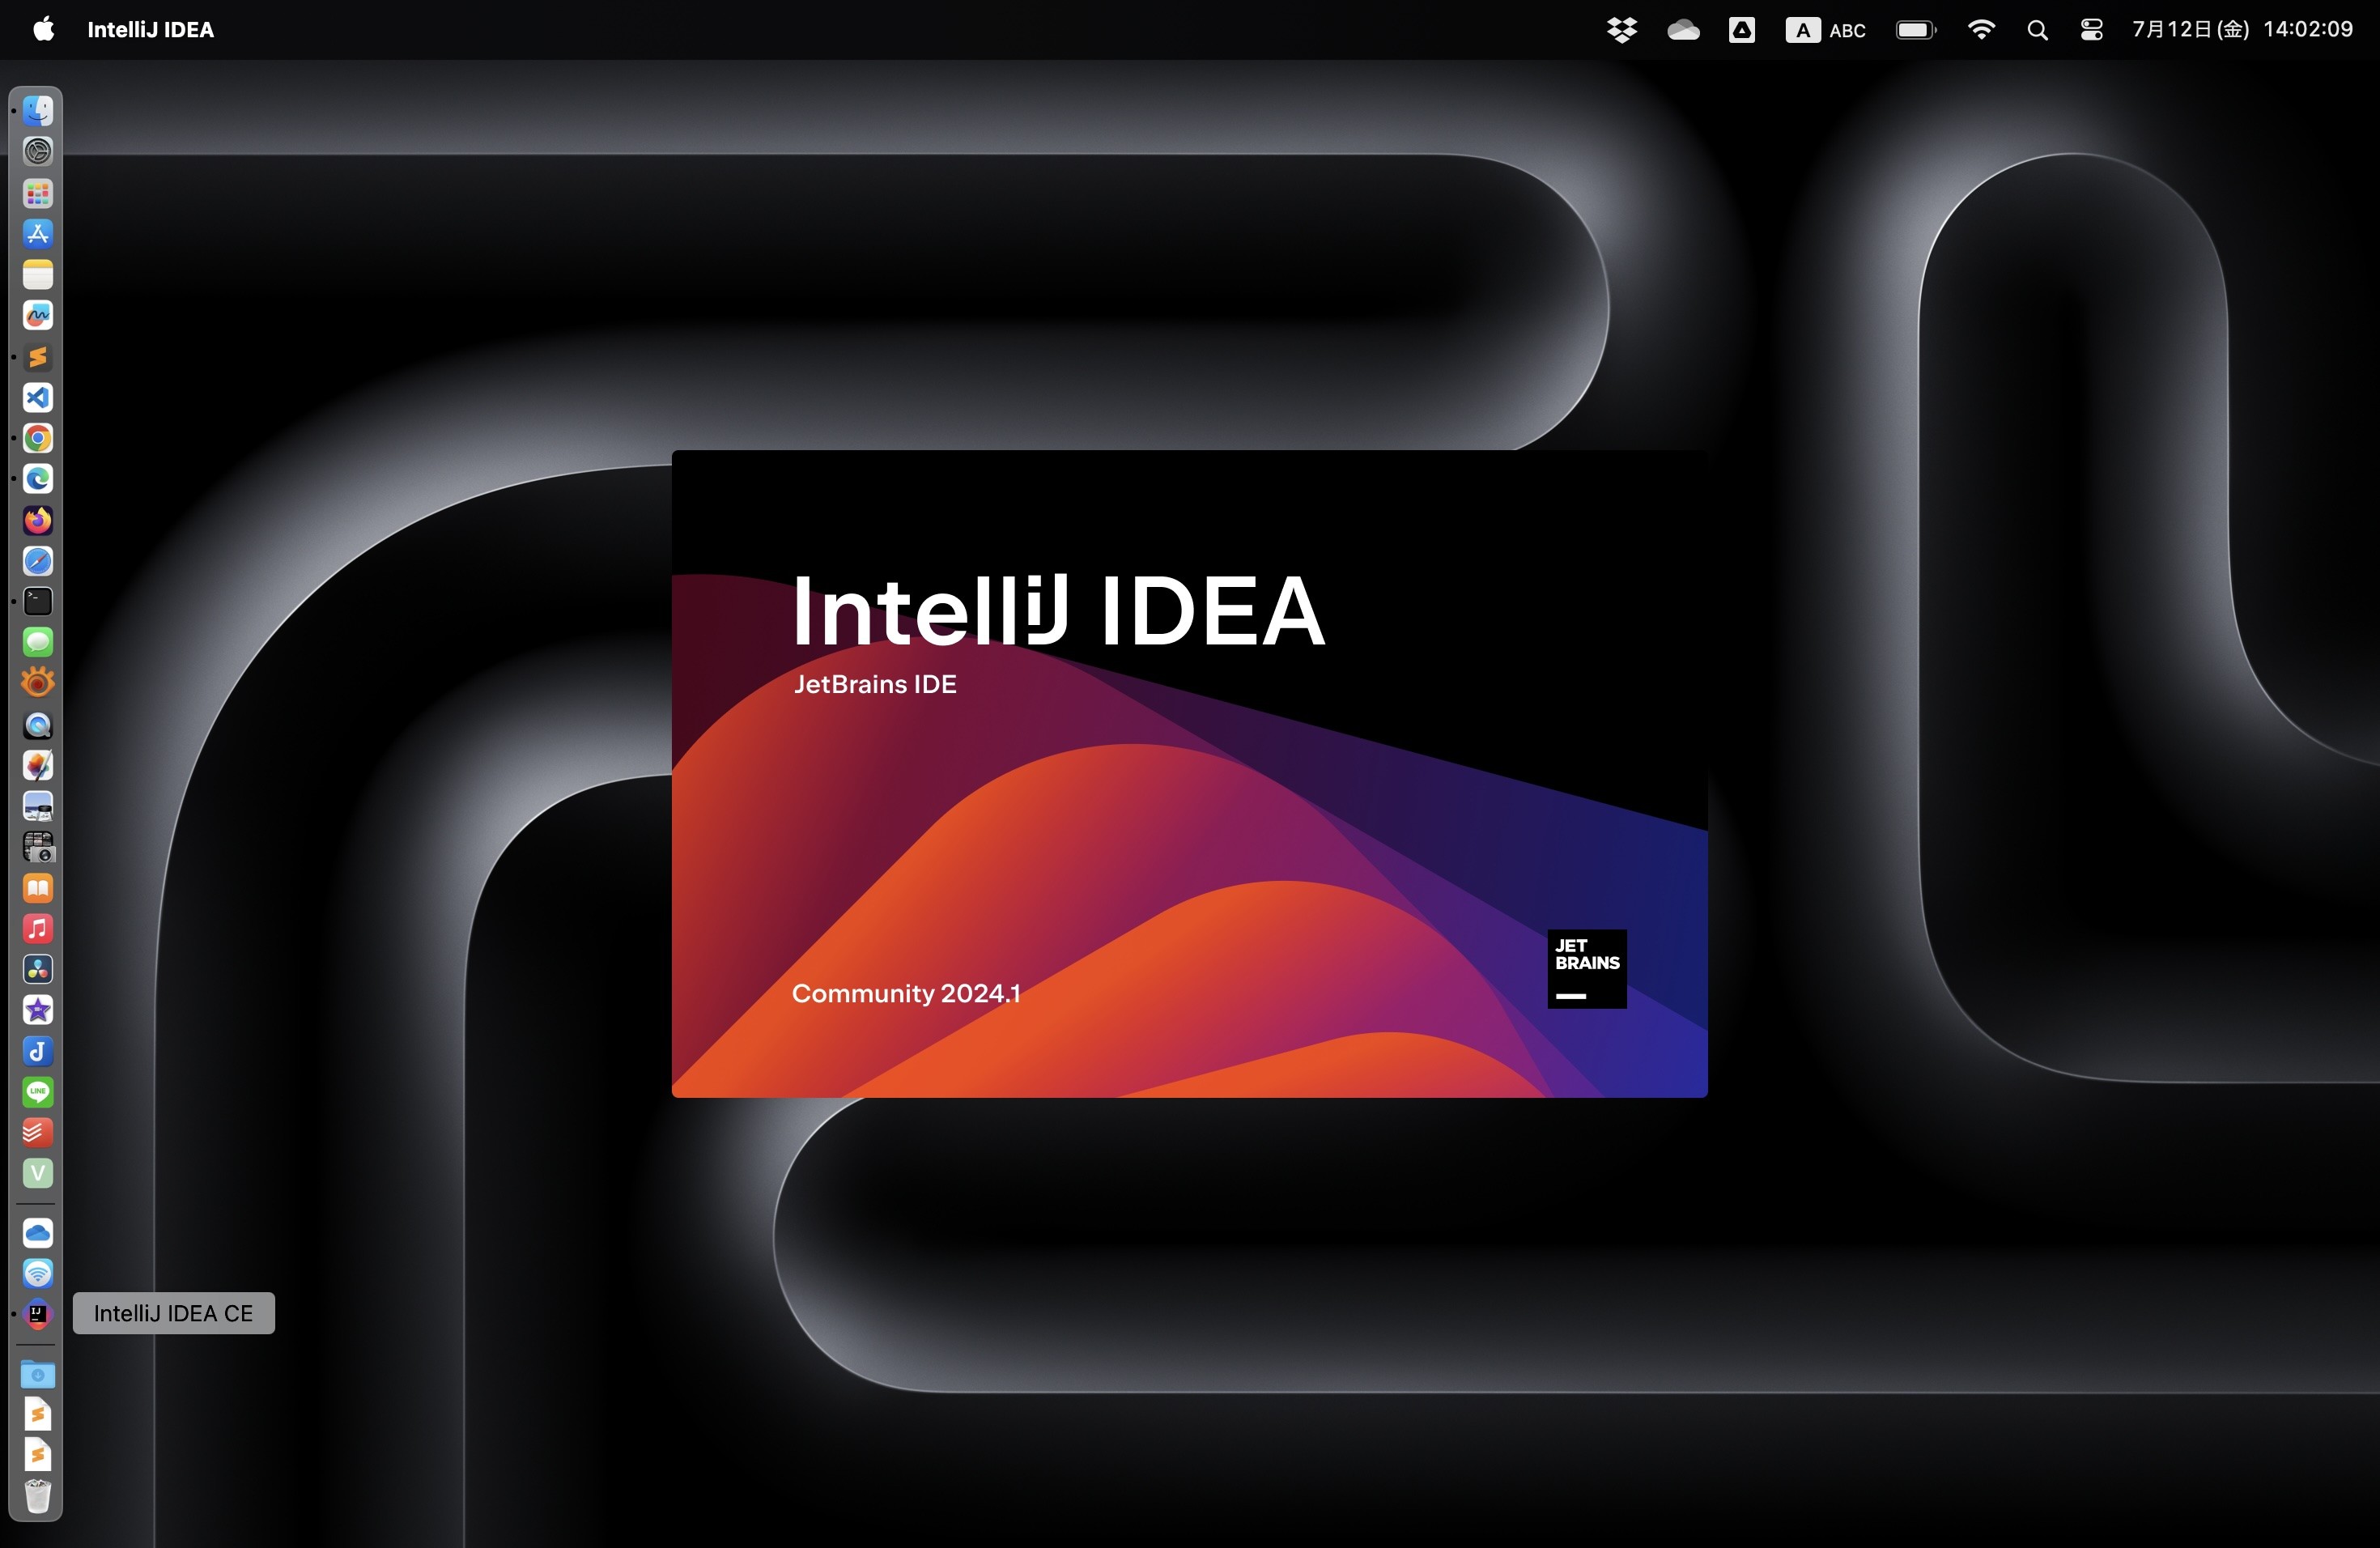Open Spotlight search

click(x=2037, y=30)
